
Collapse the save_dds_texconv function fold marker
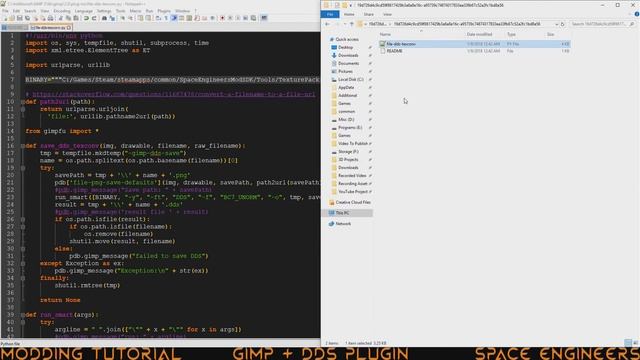coord(23,146)
